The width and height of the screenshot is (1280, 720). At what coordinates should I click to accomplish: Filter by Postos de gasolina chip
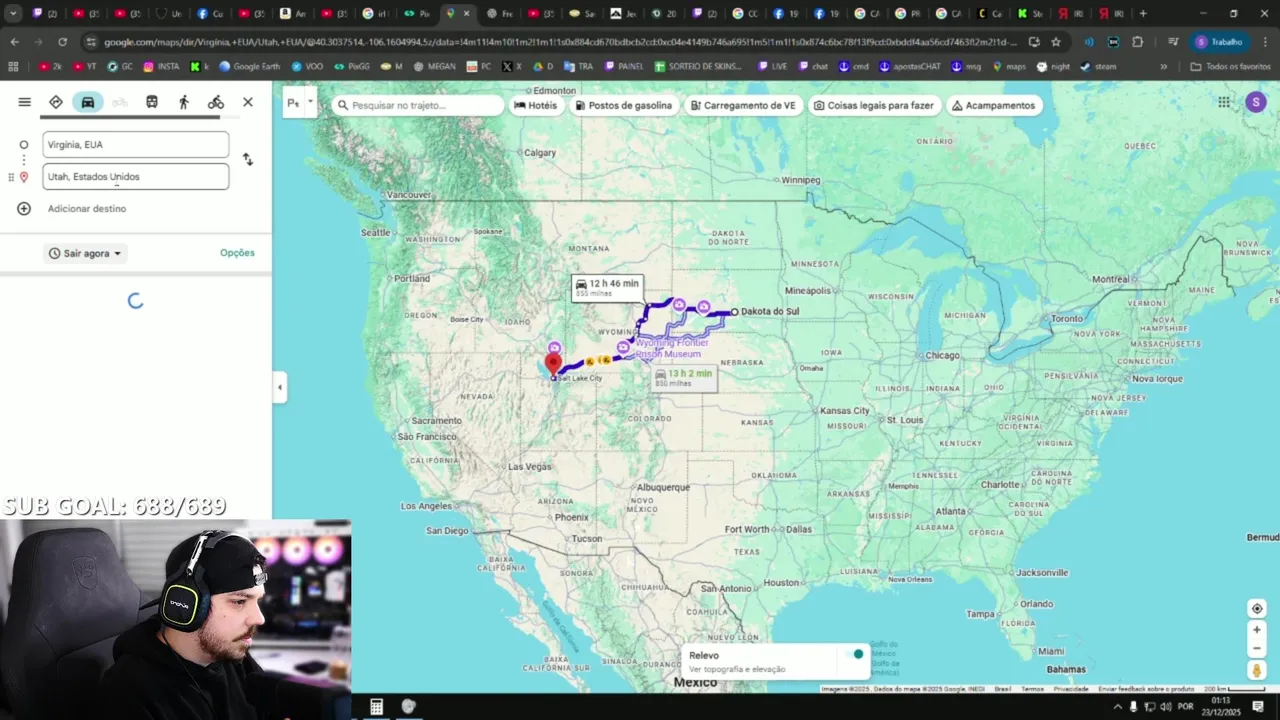tap(624, 105)
